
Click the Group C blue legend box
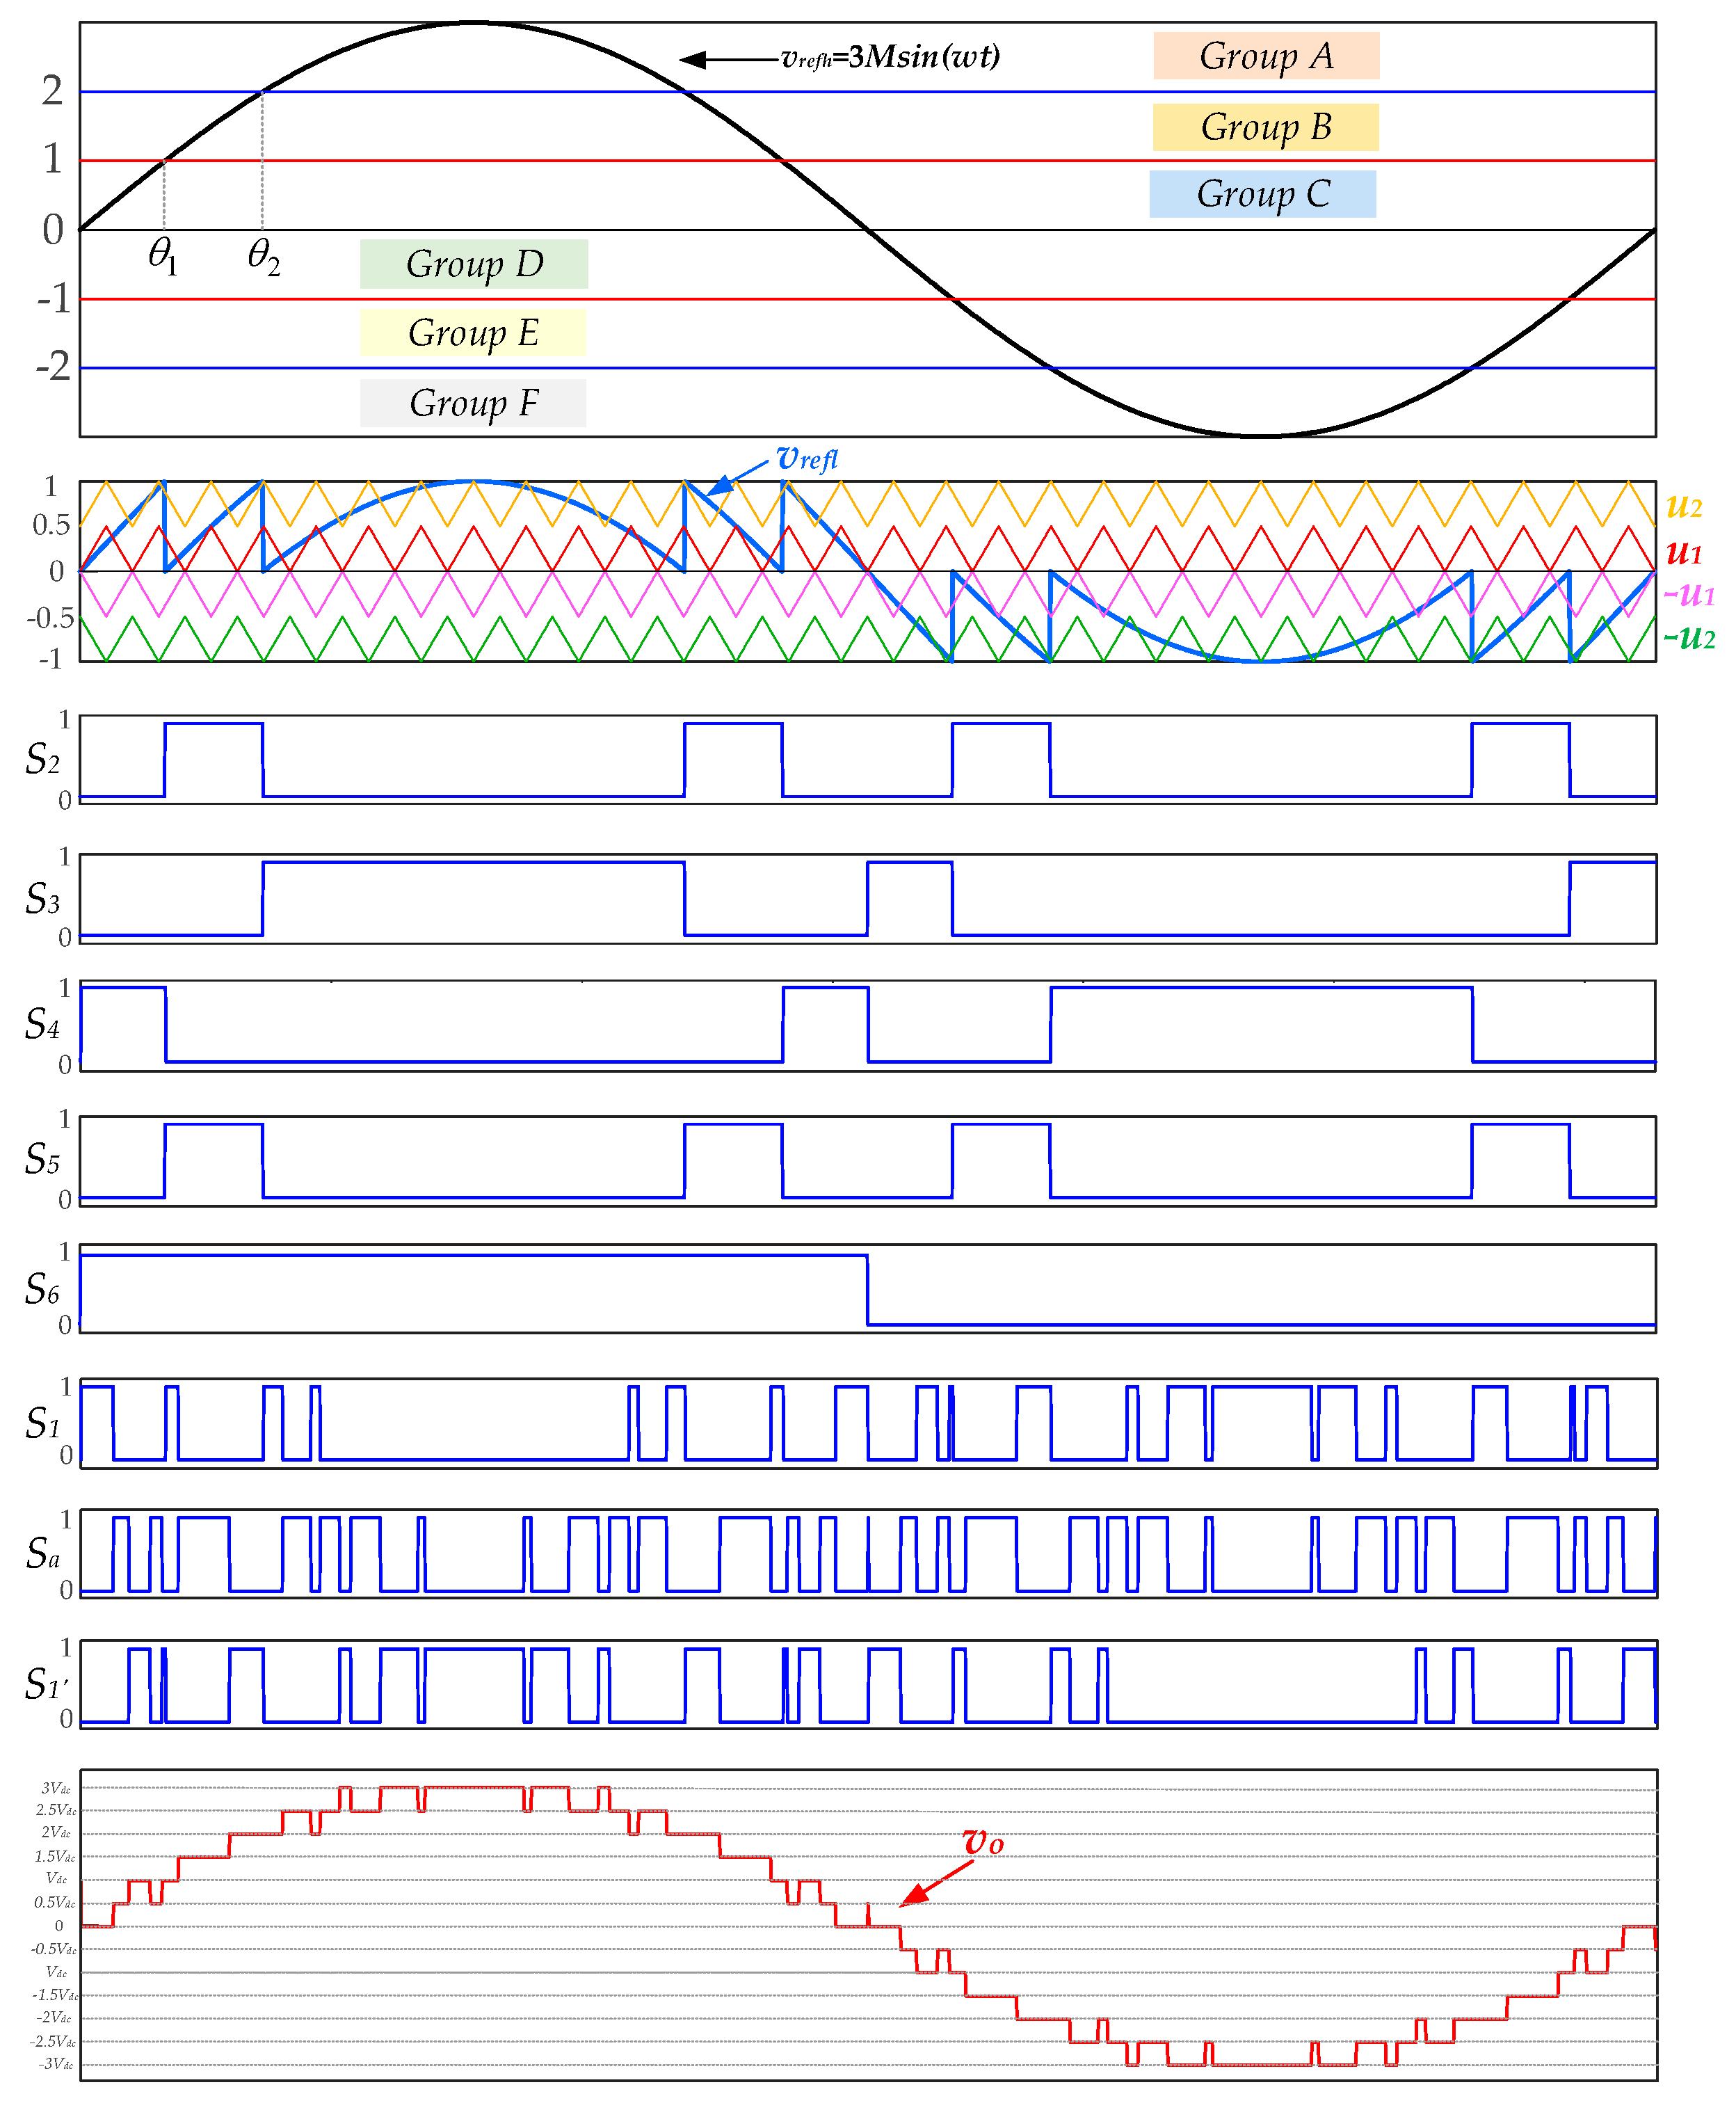tap(1262, 194)
